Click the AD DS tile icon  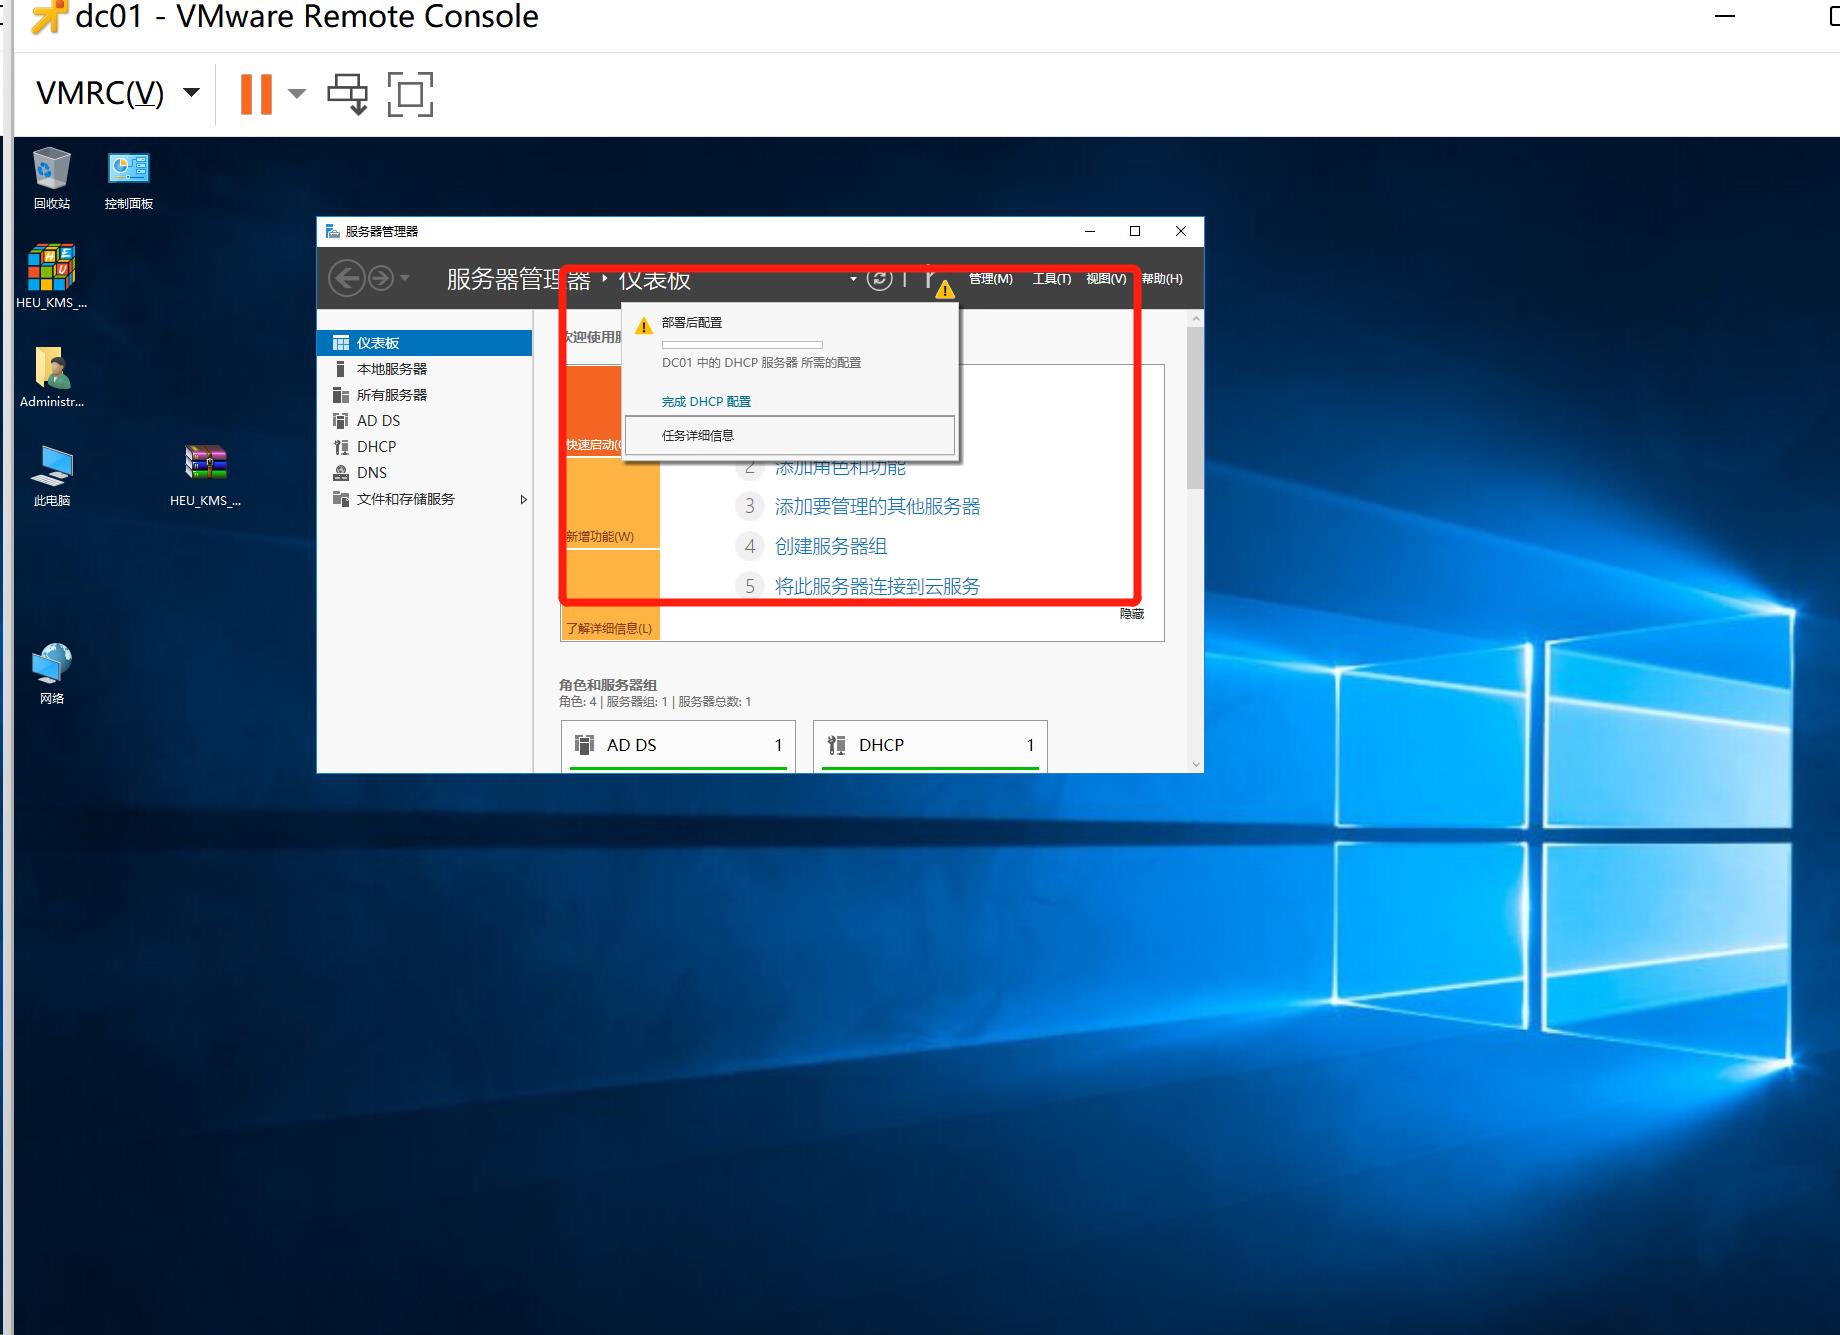tap(585, 744)
